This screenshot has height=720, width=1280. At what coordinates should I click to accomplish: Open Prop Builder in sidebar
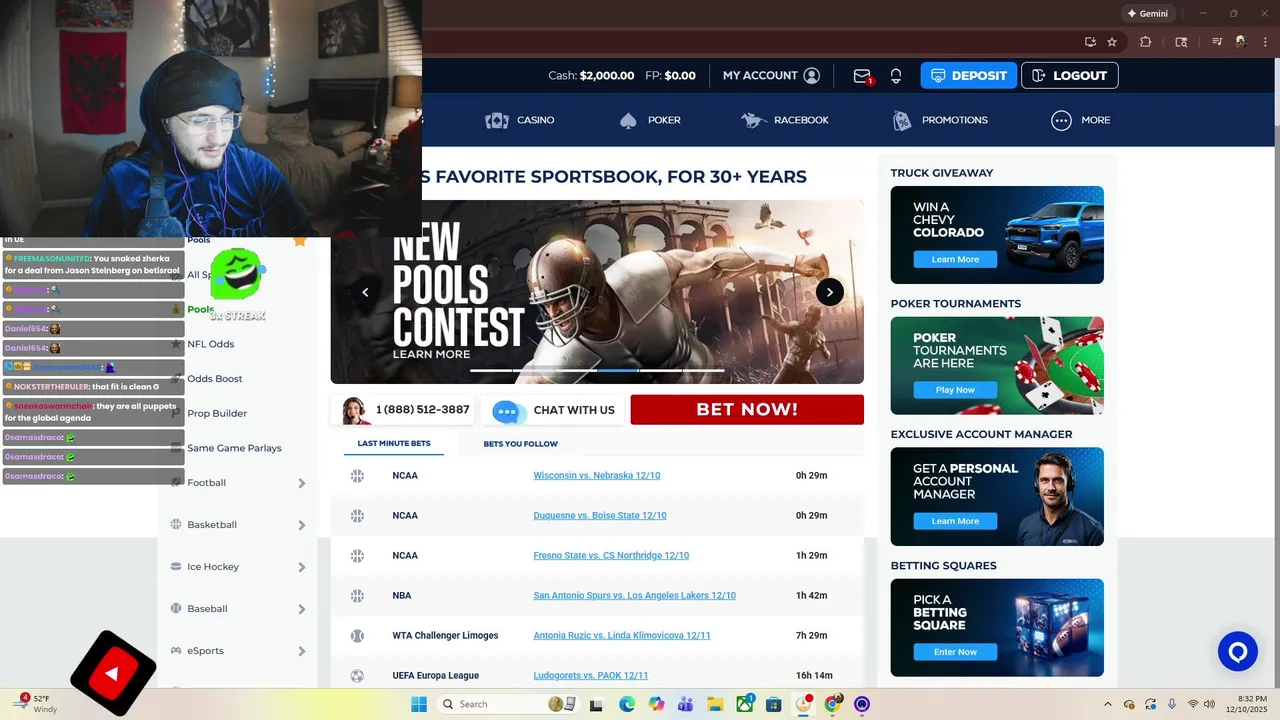click(x=217, y=413)
